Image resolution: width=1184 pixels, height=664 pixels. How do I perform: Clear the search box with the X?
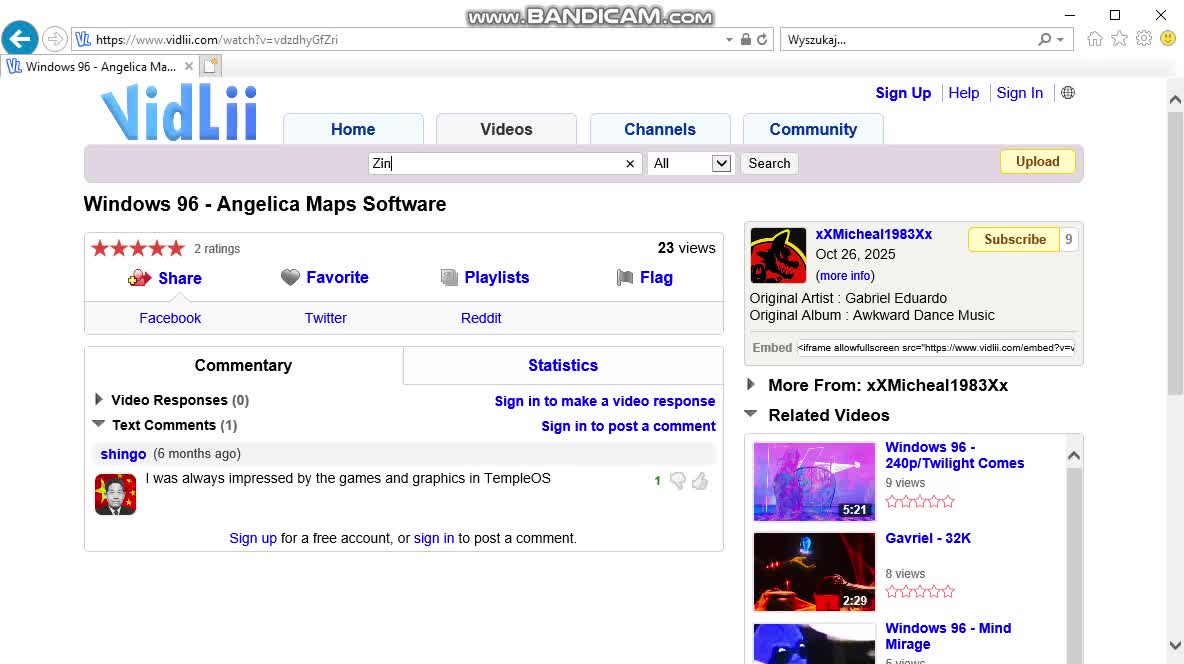[x=630, y=164]
